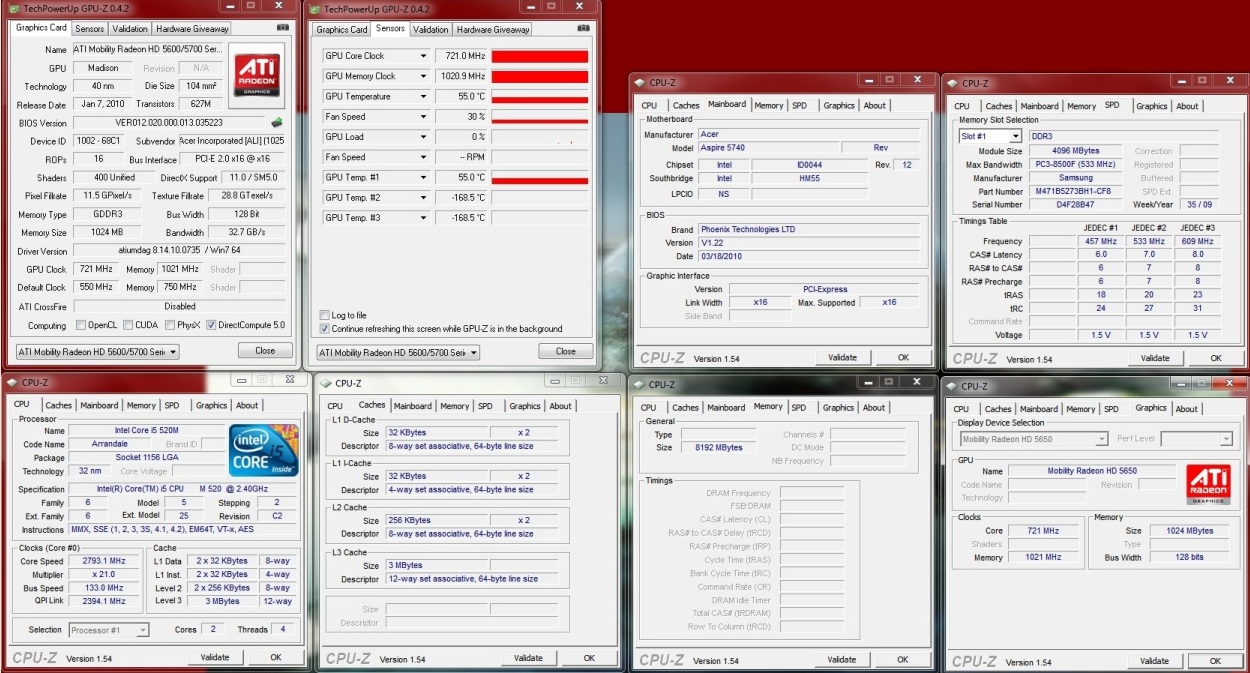This screenshot has height=673, width=1250.
Task: Click the green BIOS save chip icon
Action: [x=277, y=123]
